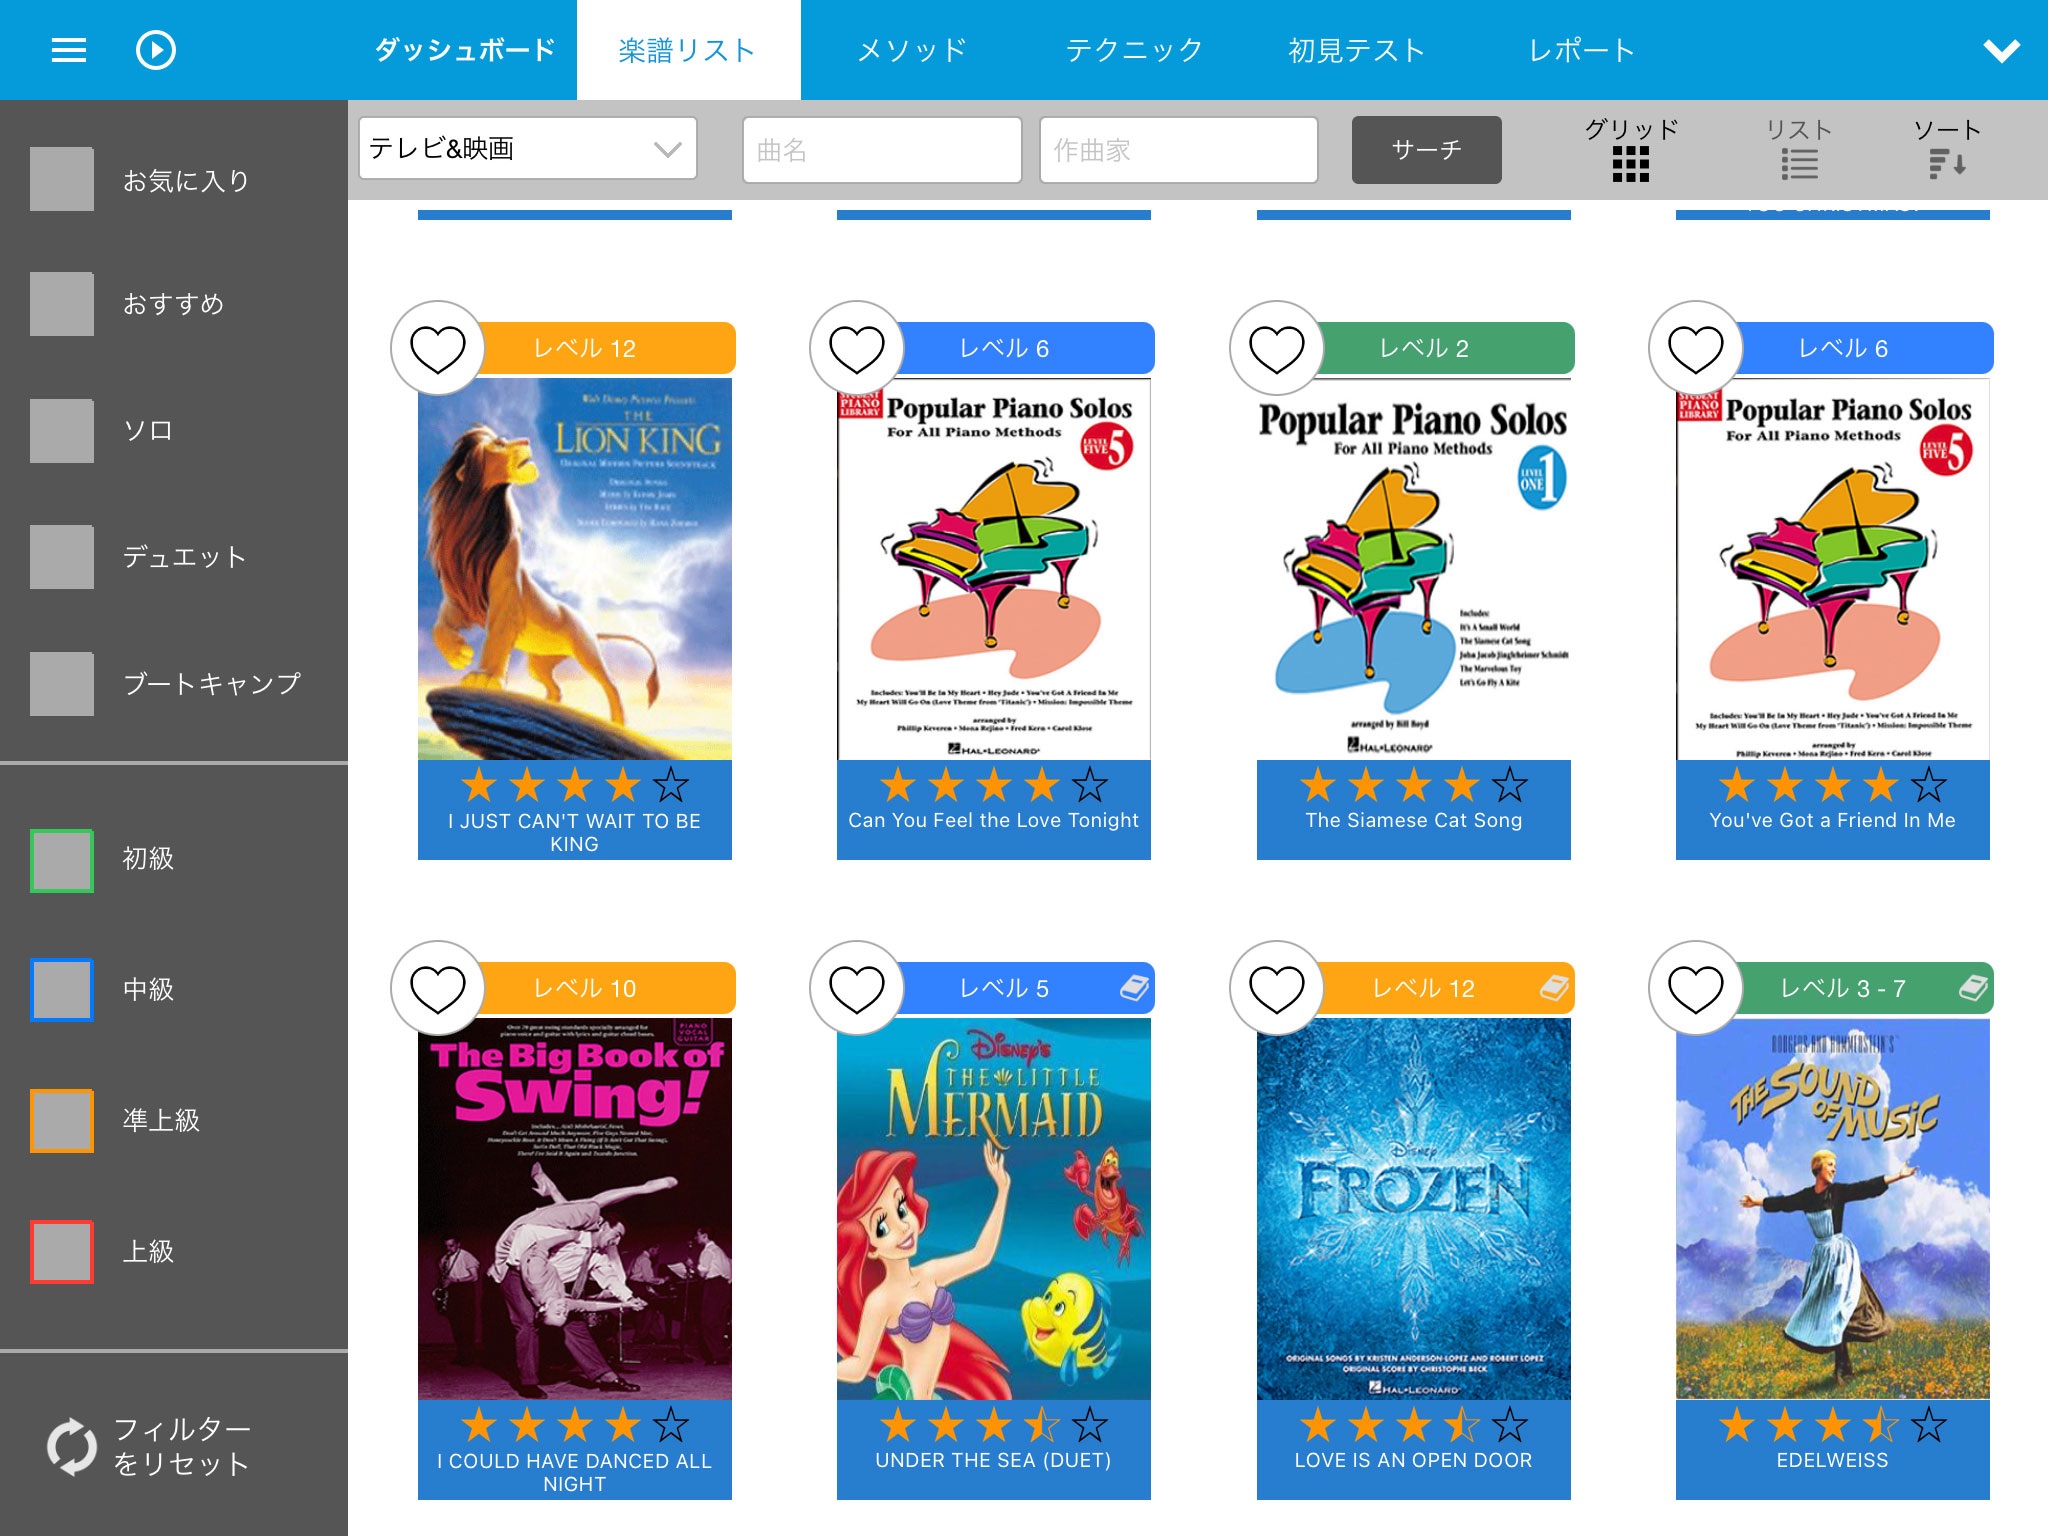The height and width of the screenshot is (1536, 2048).
Task: Toggle favorite on Little Mermaid
Action: click(855, 983)
